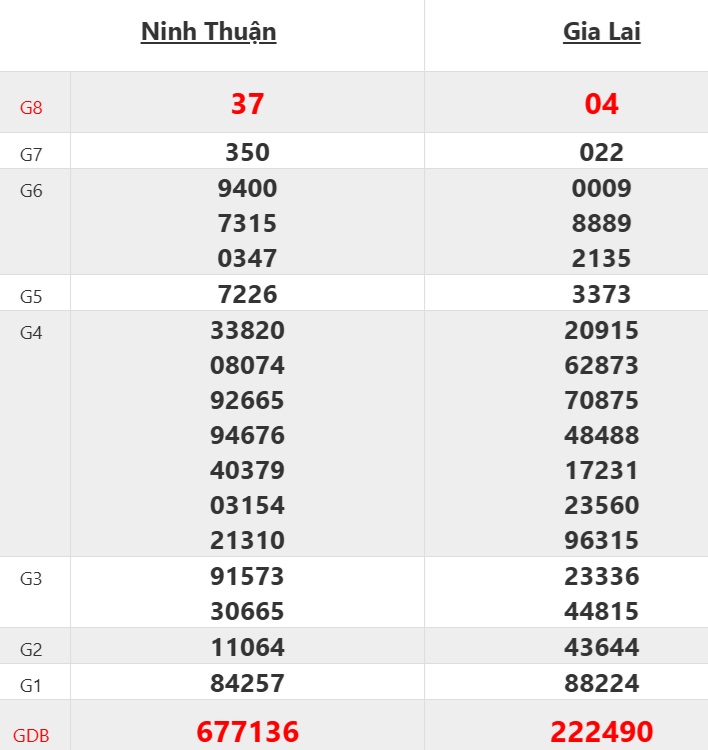Click Gia Lai G2 number 43644
This screenshot has height=750, width=708.
coord(601,647)
